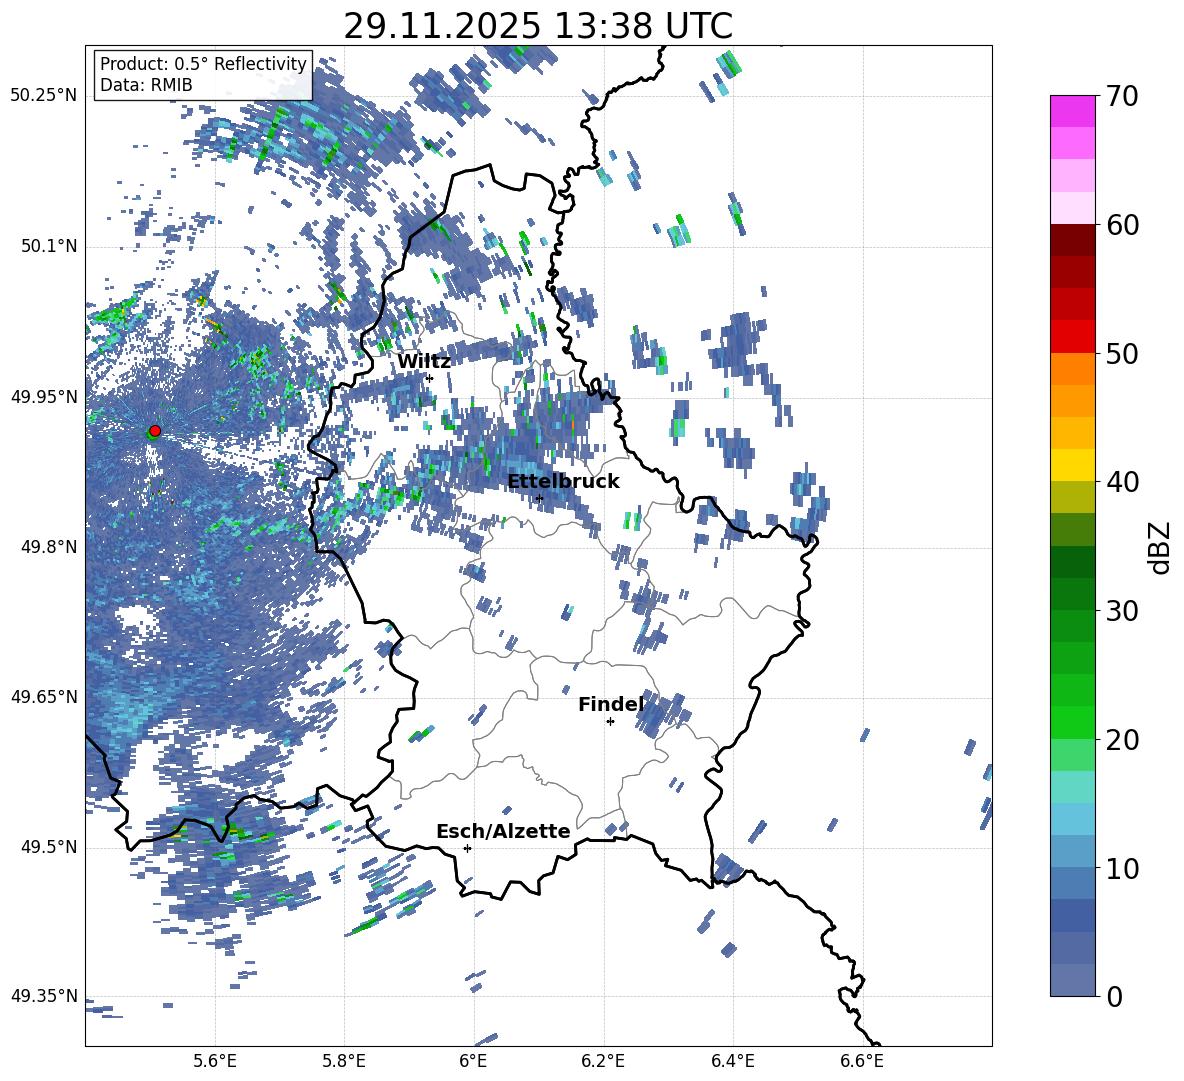Select the Esch/Alzette map label

tap(503, 831)
